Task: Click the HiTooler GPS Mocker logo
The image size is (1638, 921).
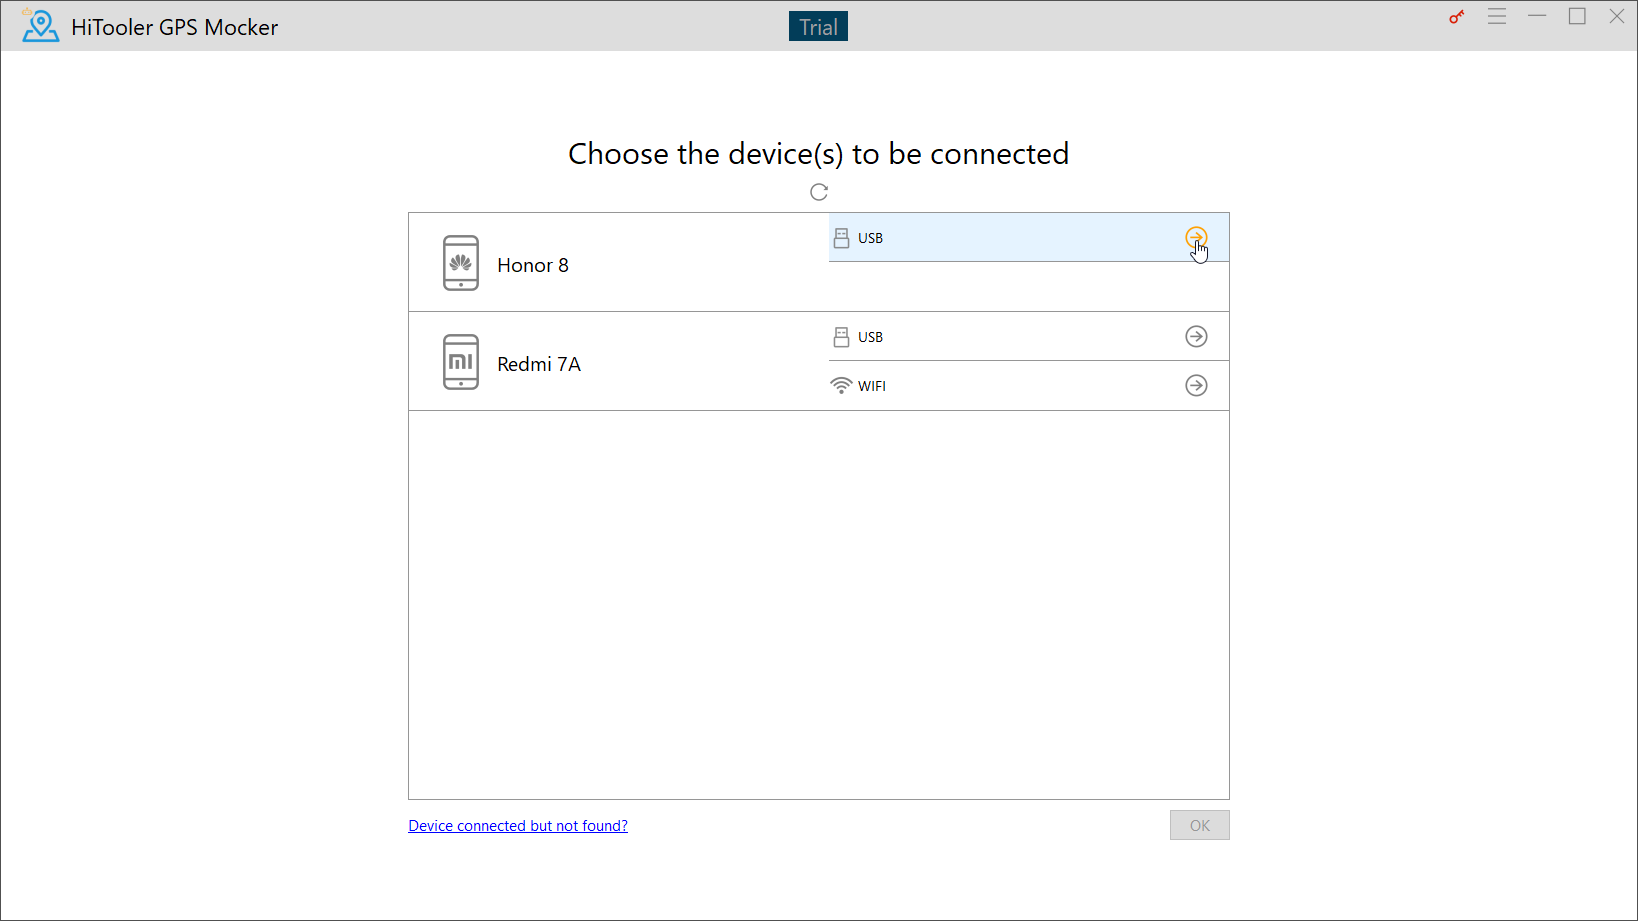Action: (40, 26)
